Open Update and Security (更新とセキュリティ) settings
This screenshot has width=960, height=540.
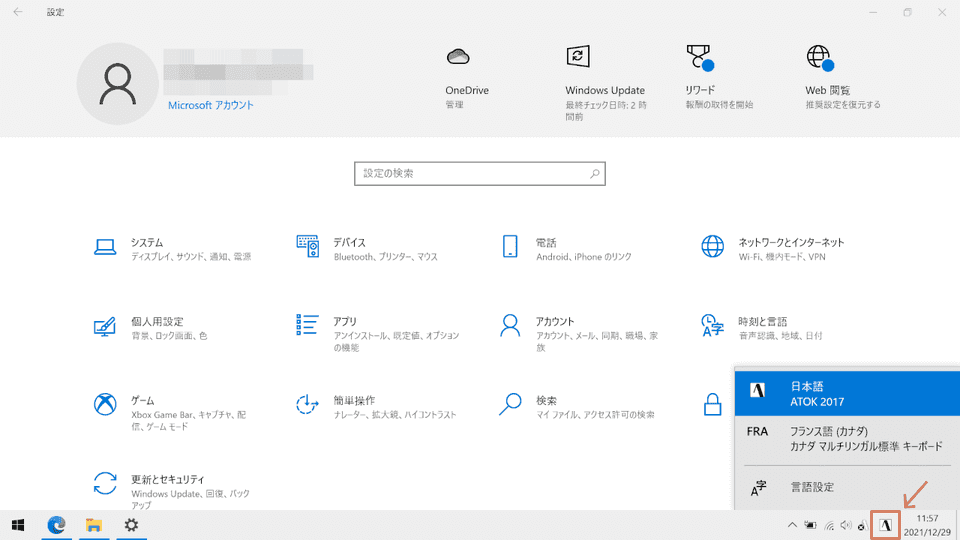(167, 480)
